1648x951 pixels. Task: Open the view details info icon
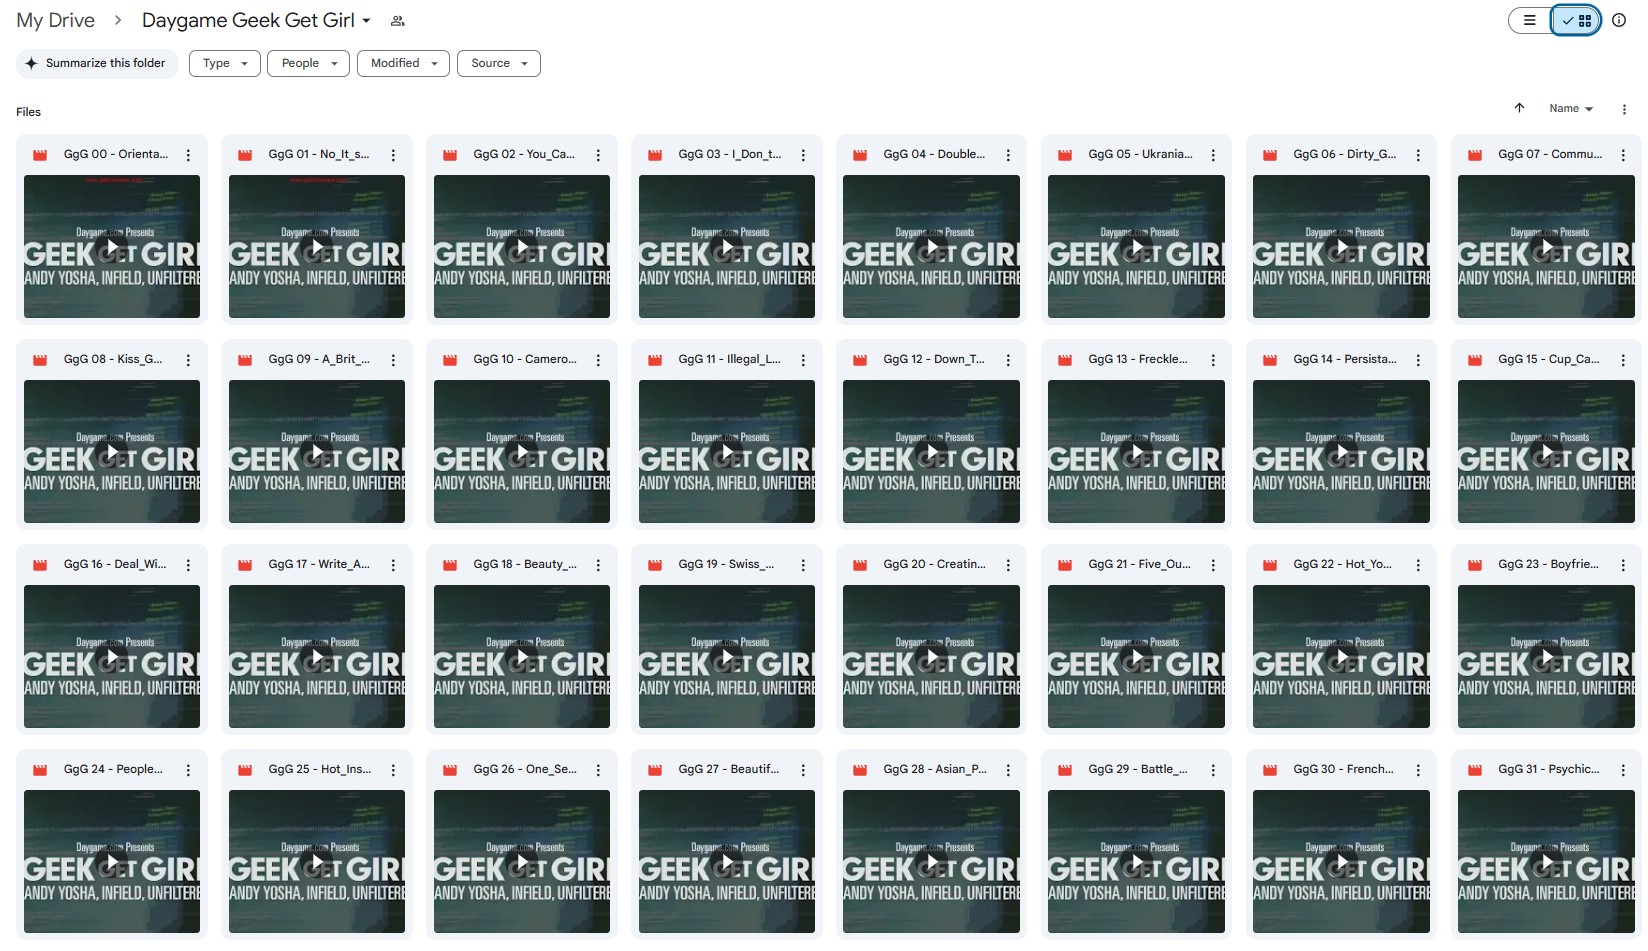click(x=1619, y=20)
